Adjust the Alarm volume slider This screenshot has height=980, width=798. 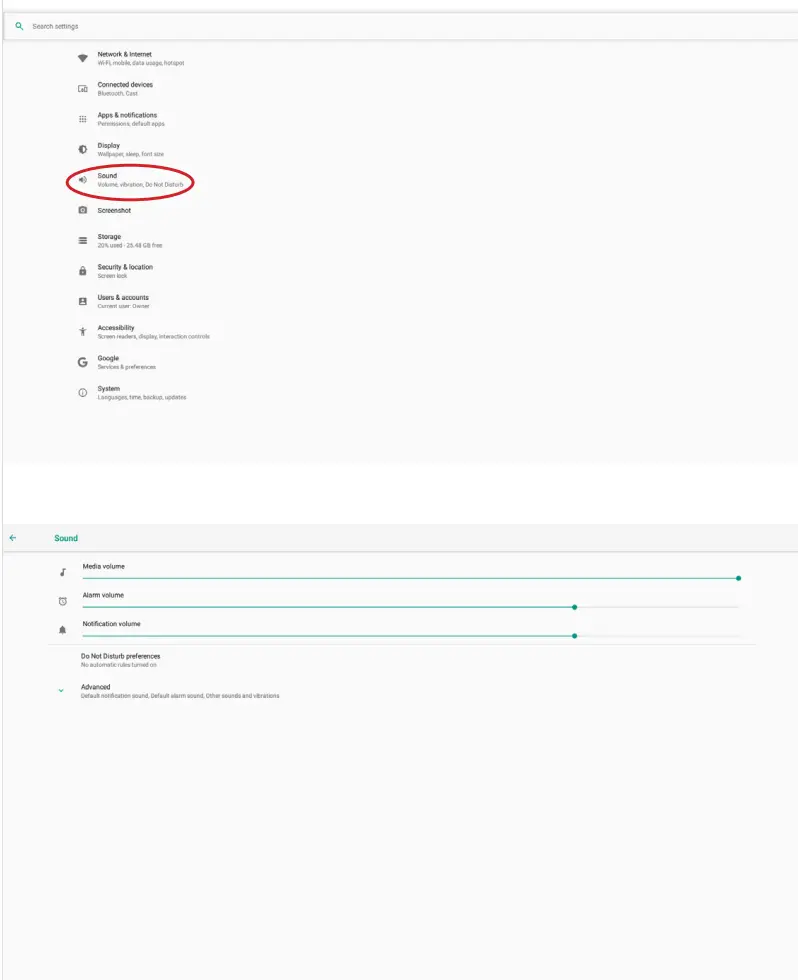411,607
